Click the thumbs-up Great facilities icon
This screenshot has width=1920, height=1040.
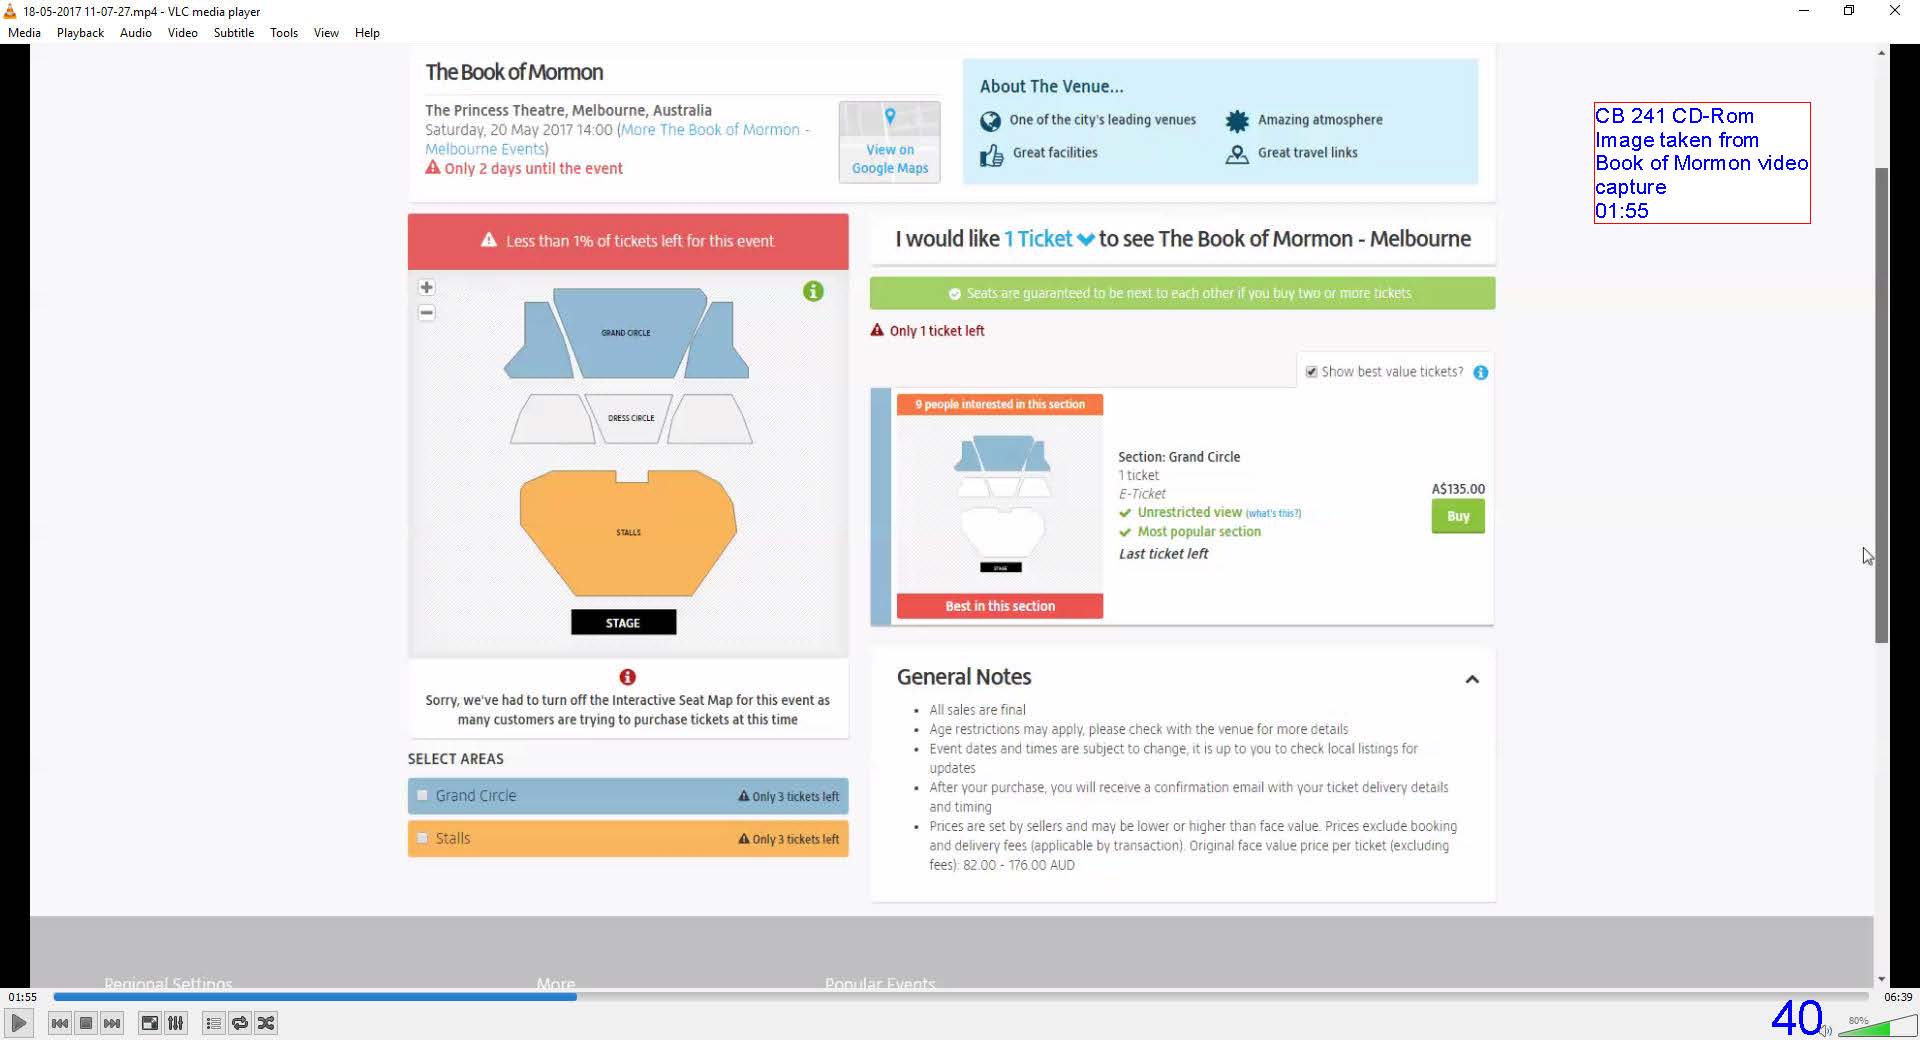(991, 155)
